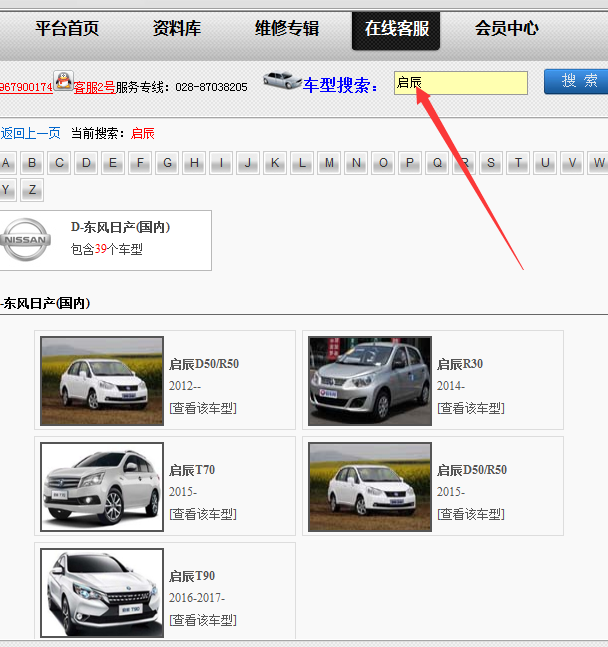Filter brands by letter O
Viewport: 608px width, 647px height.
(383, 163)
